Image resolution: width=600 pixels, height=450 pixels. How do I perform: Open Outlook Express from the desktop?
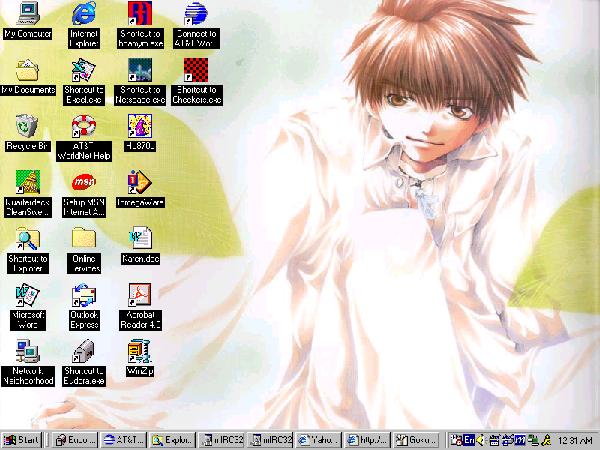tap(84, 297)
